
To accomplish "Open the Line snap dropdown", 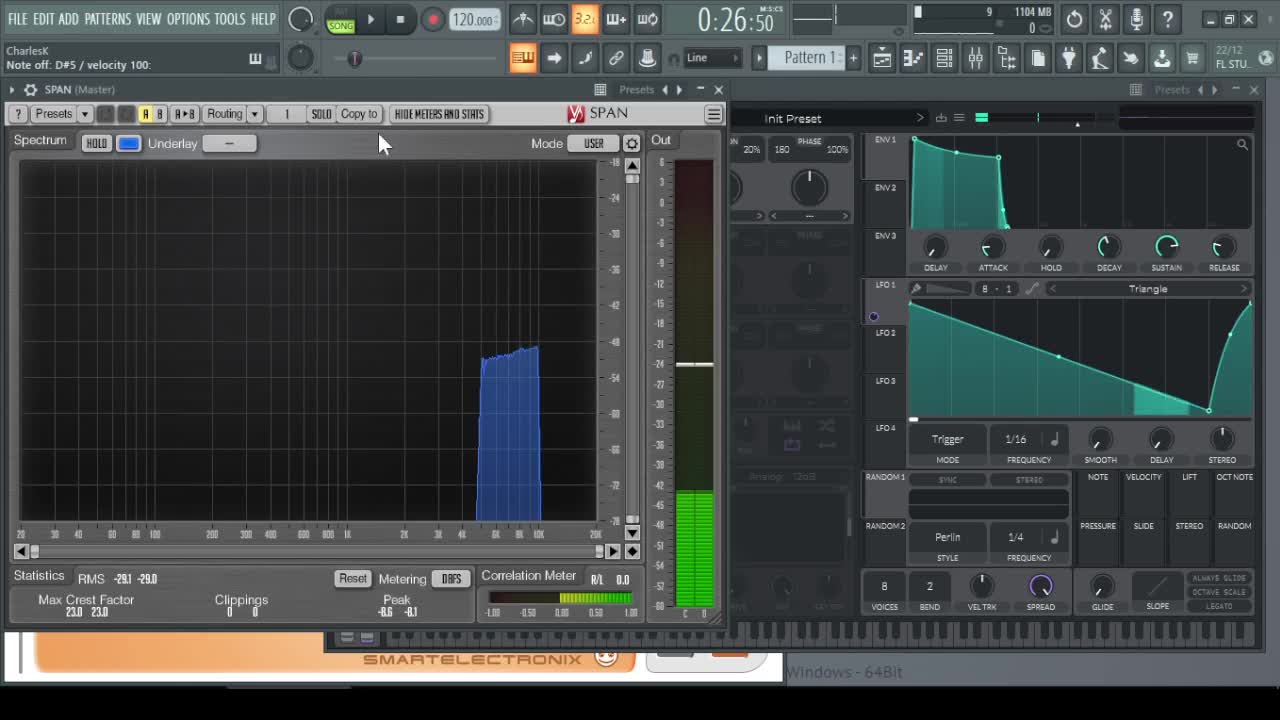I will (712, 58).
